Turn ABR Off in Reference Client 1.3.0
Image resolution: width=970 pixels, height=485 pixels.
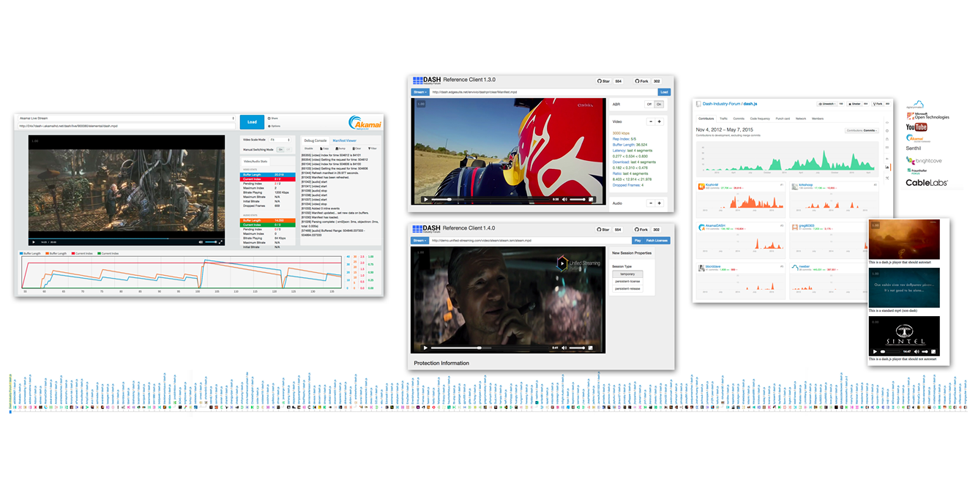tap(650, 105)
